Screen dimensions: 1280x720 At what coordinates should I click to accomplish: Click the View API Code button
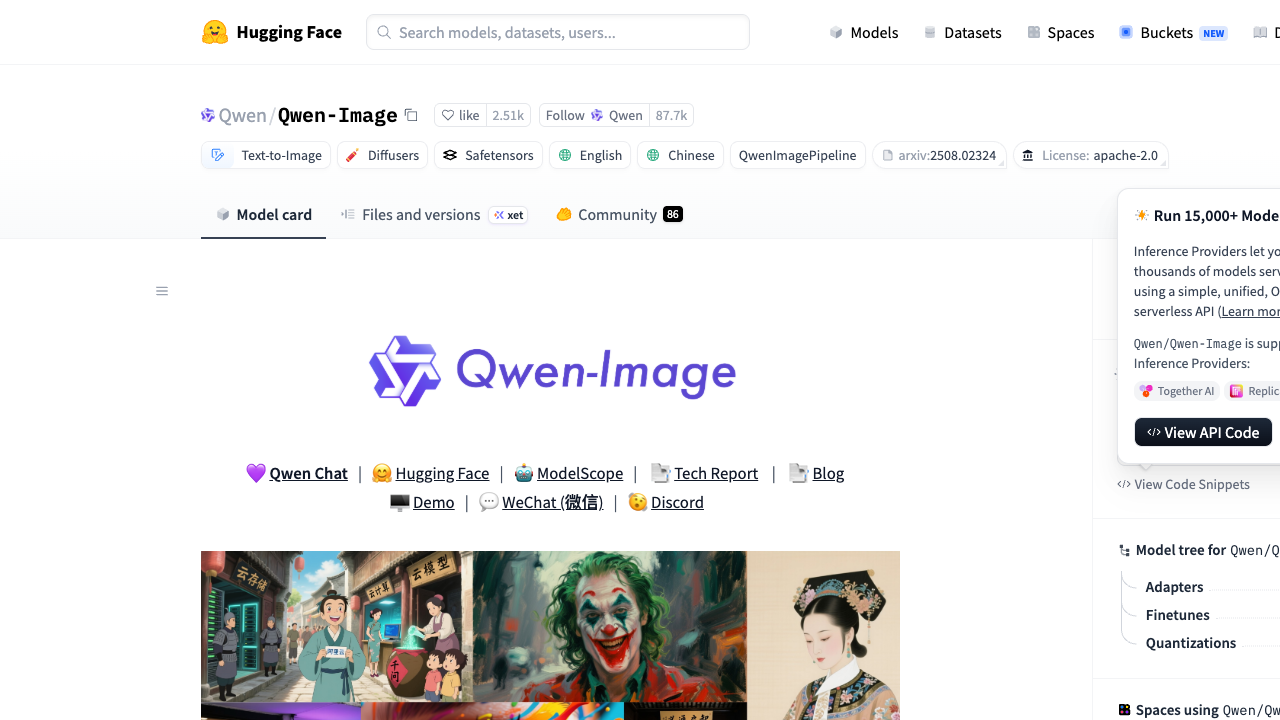pyautogui.click(x=1203, y=432)
